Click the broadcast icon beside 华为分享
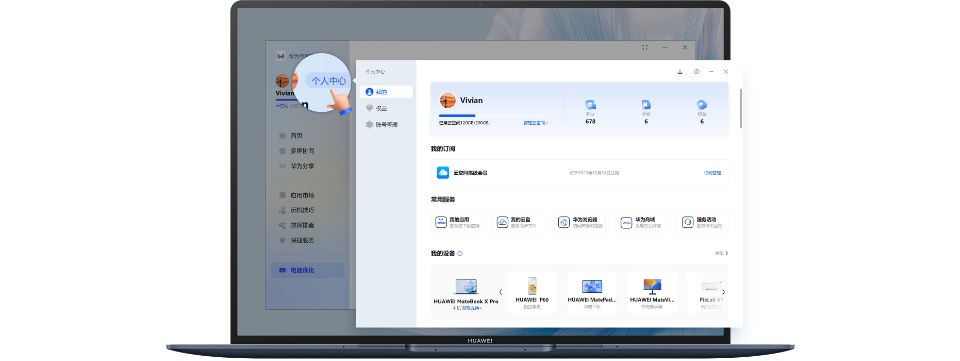This screenshot has width=960, height=361. coord(282,166)
